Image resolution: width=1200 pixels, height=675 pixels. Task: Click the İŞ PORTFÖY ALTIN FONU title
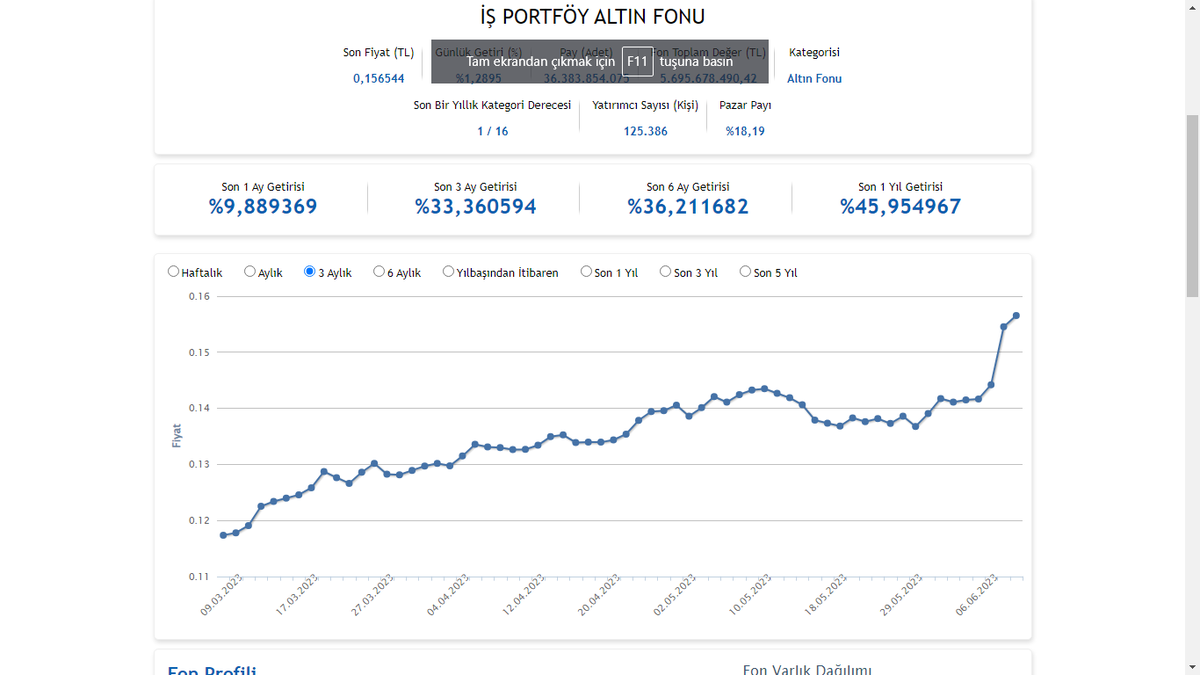click(x=593, y=17)
